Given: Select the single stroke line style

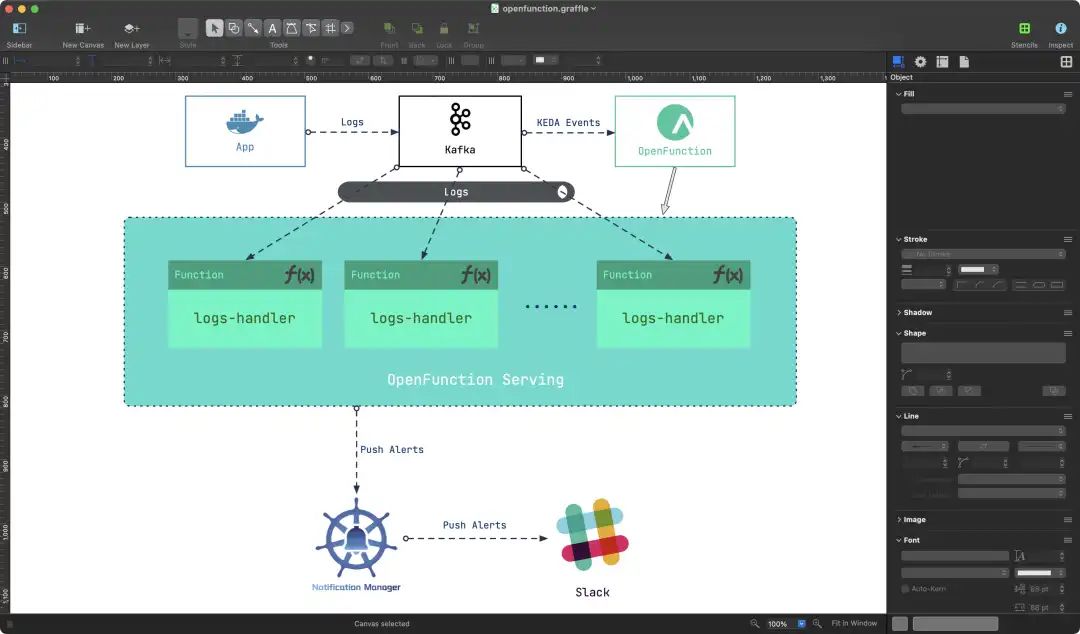Looking at the screenshot, I should [x=1021, y=285].
